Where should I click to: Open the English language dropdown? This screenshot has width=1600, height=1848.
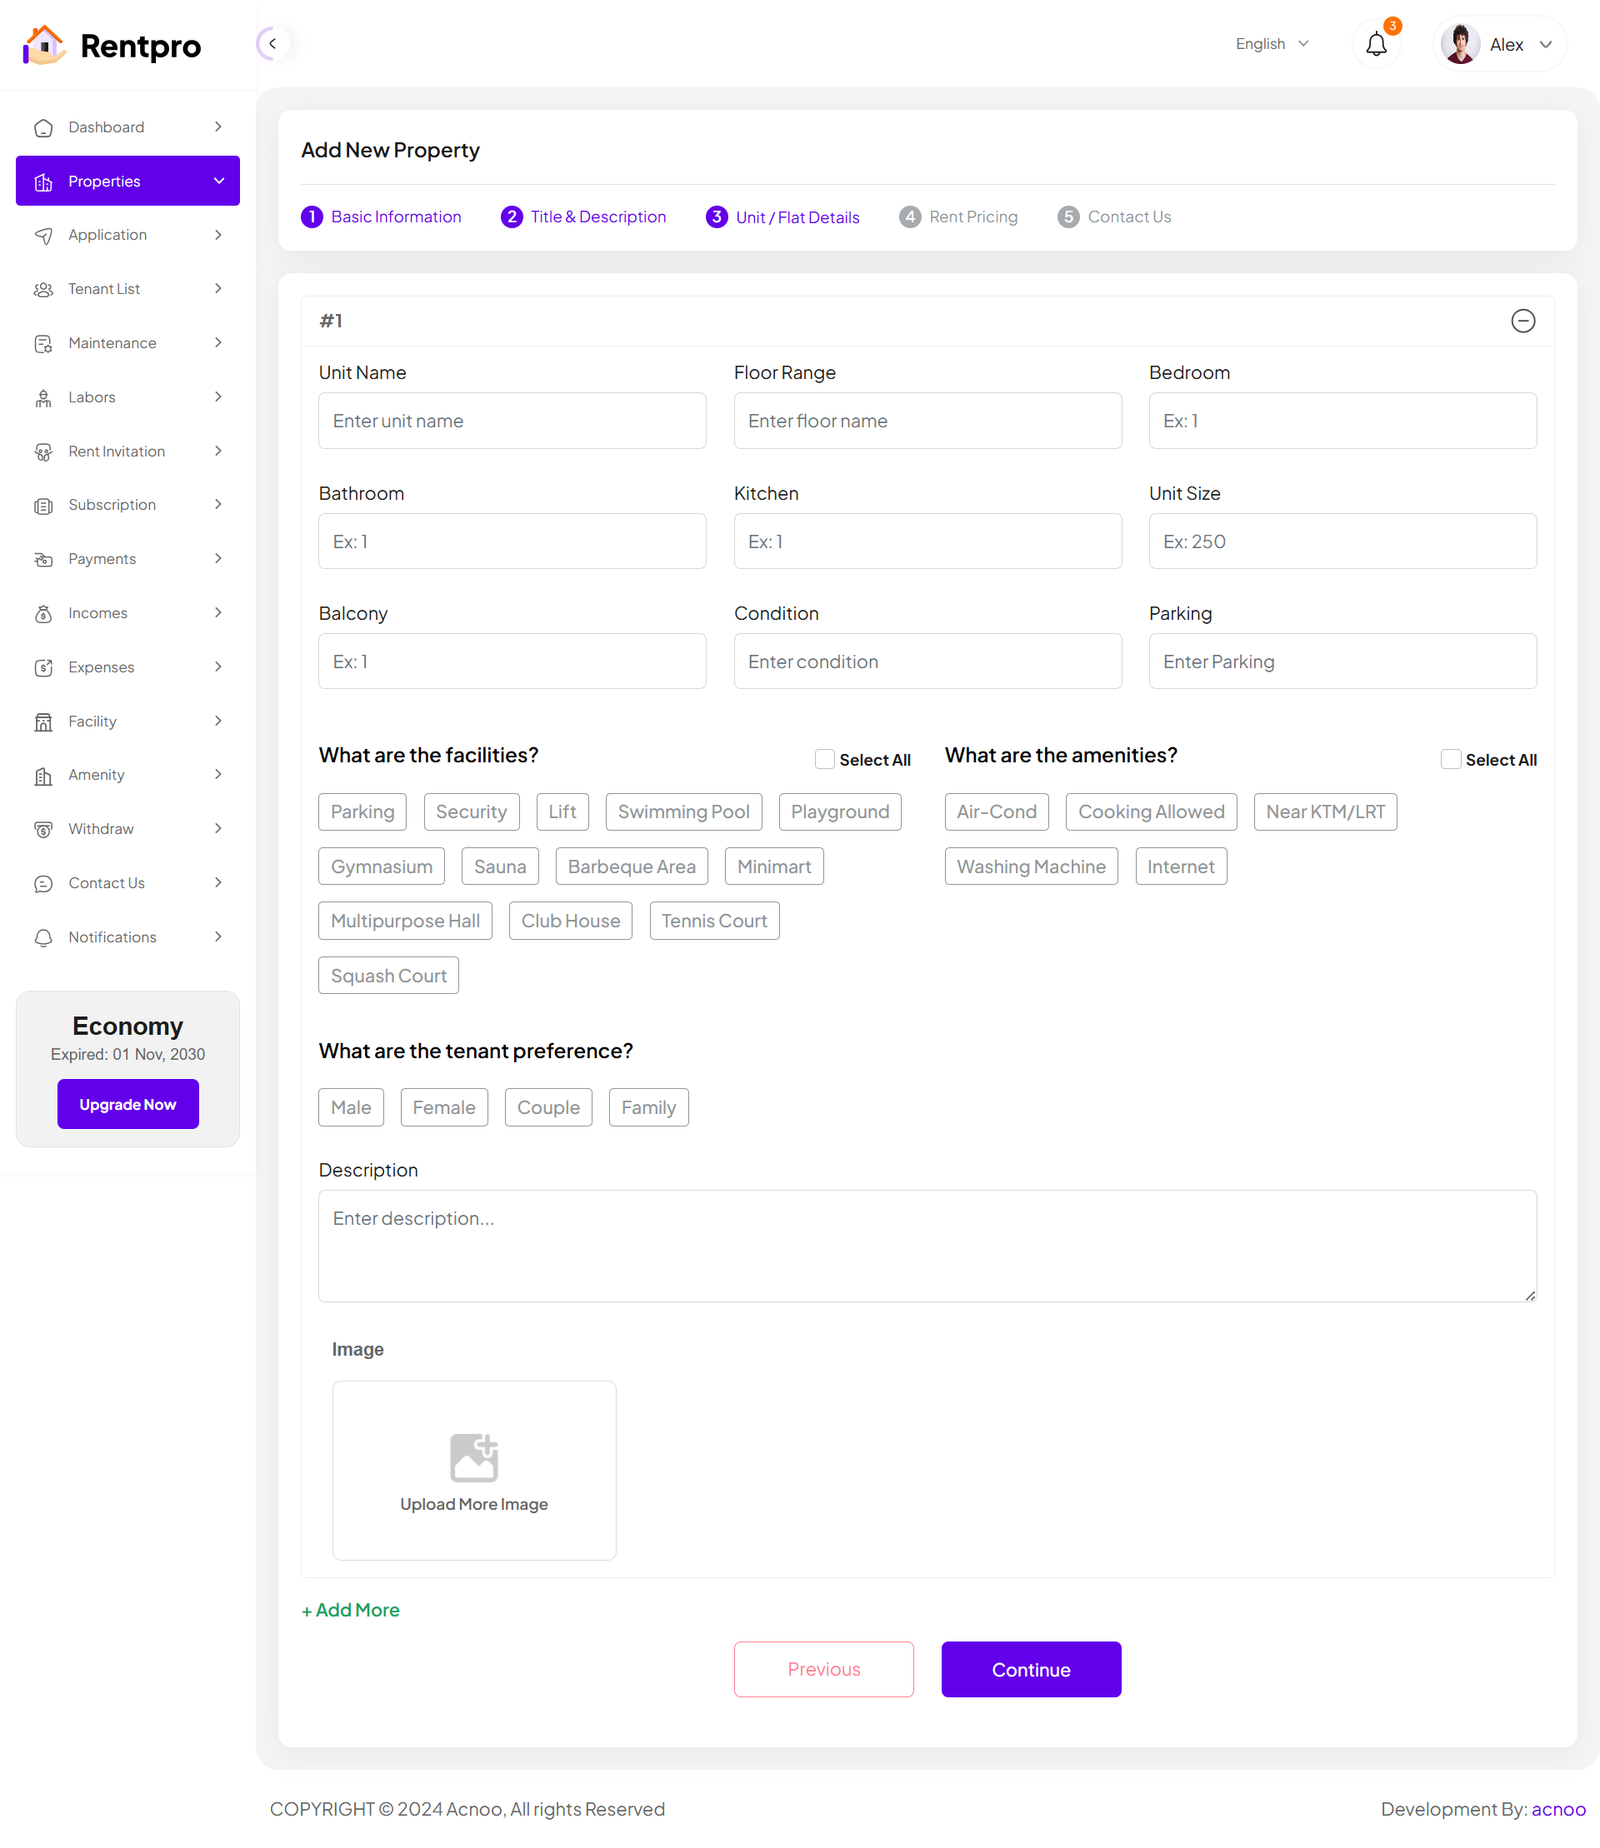point(1271,44)
